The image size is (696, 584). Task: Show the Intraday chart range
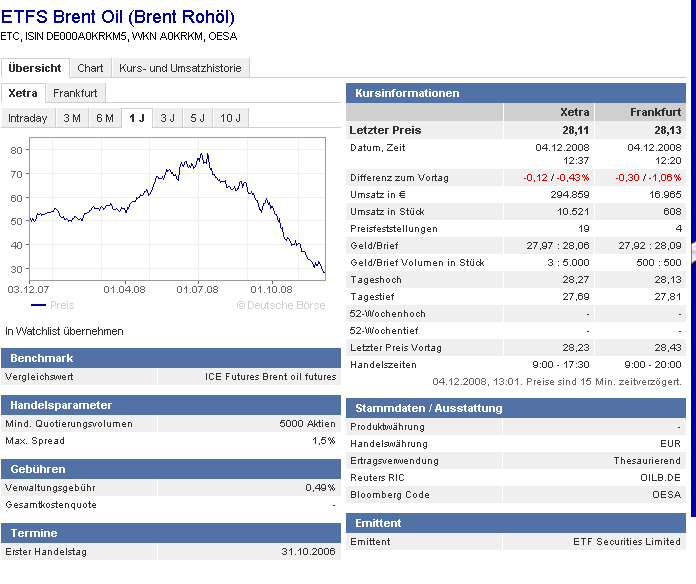(x=28, y=118)
